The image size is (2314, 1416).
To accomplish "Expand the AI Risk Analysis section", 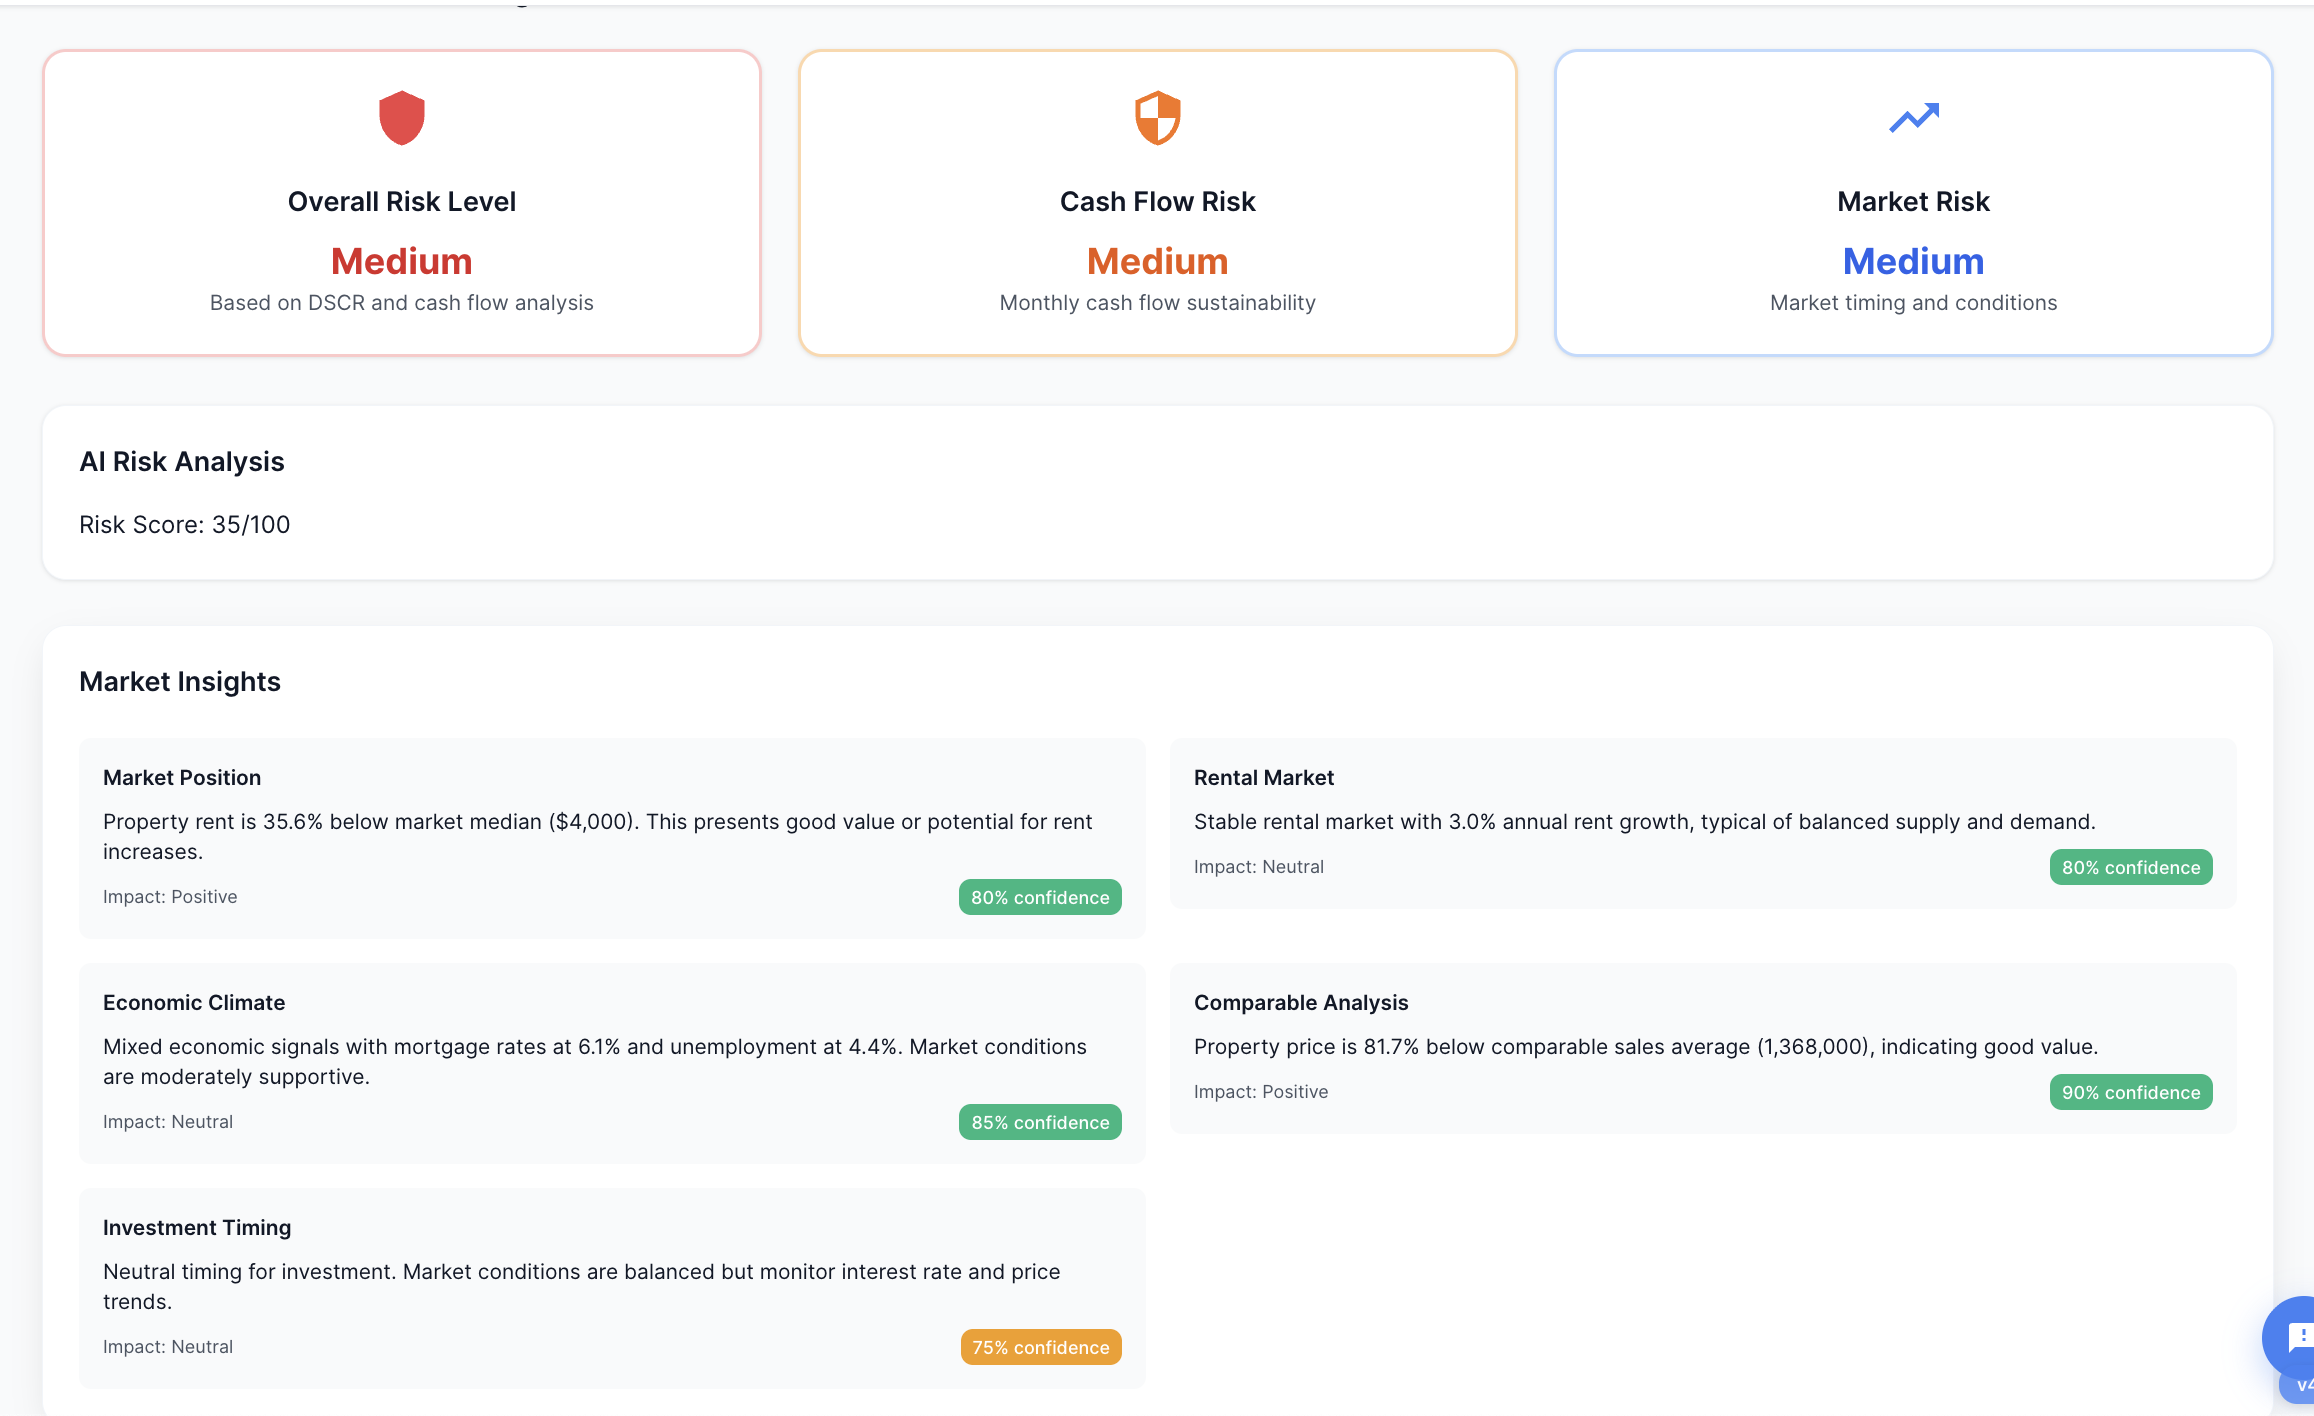I will [x=182, y=461].
